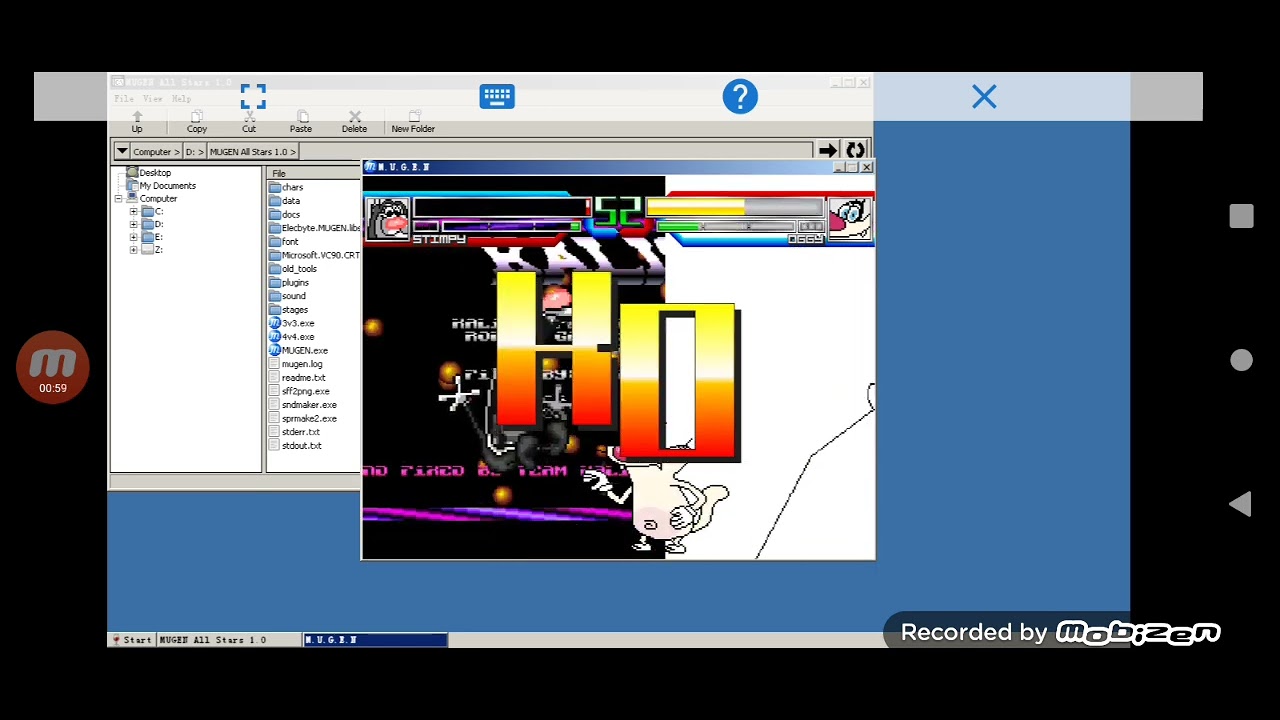
Task: Tap the fullscreen brackets icon in overlay bar
Action: pos(253,97)
